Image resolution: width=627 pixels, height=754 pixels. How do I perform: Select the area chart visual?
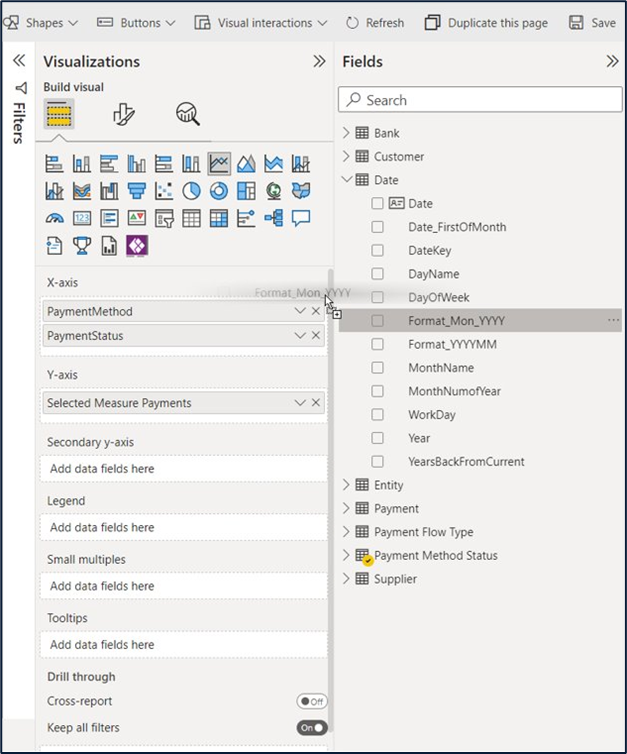[x=246, y=164]
